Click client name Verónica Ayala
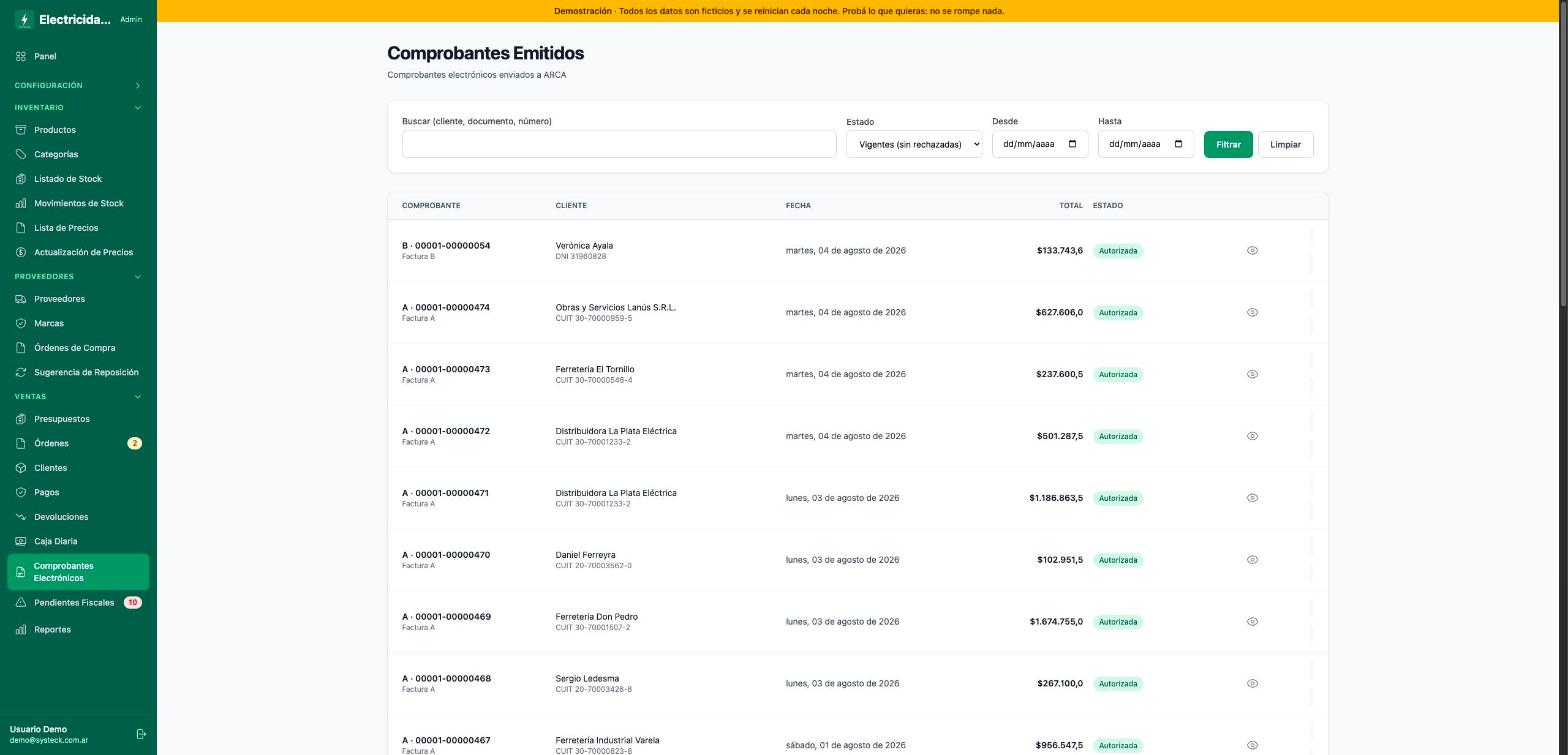1568x755 pixels. 584,246
